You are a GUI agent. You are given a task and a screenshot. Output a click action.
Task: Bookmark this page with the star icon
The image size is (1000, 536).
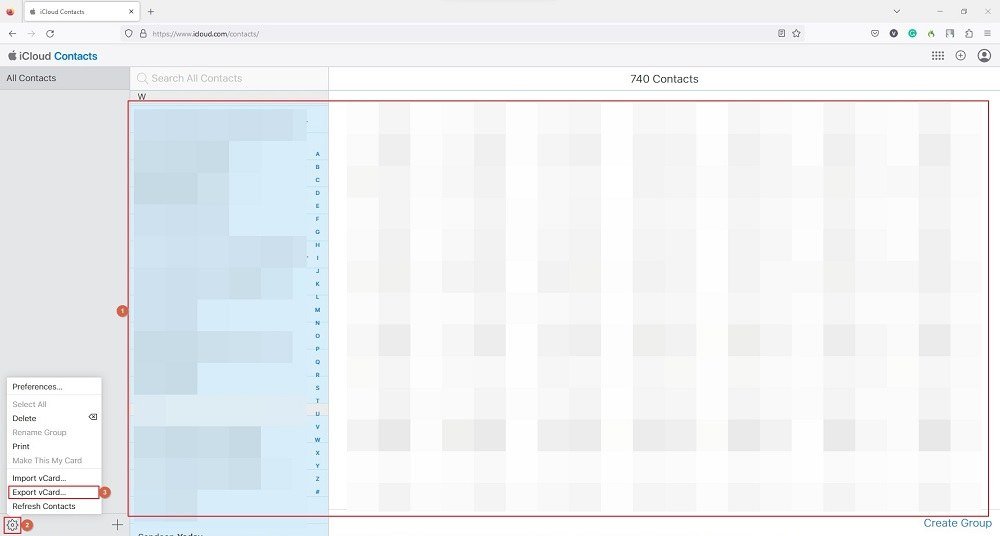[x=796, y=33]
